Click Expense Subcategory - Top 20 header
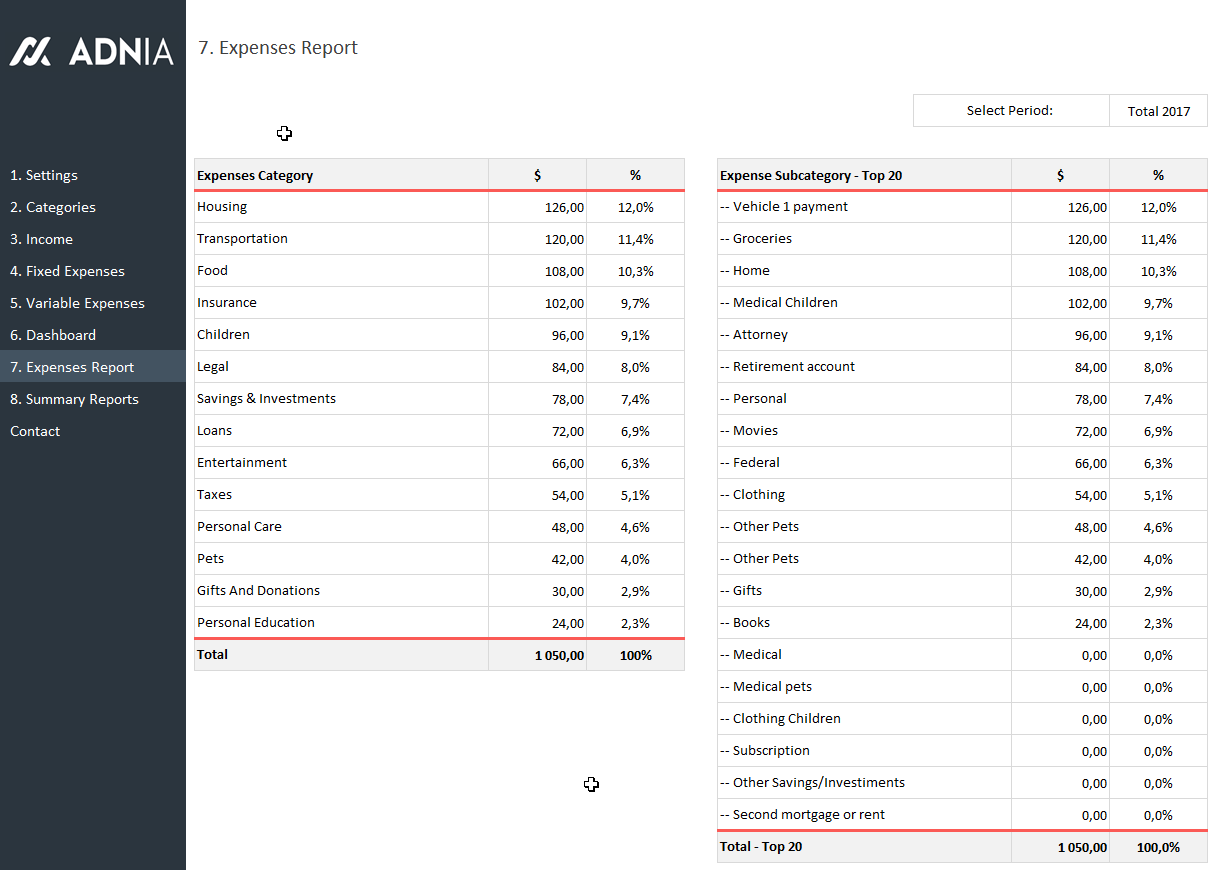This screenshot has height=871, width=1215. coord(811,175)
